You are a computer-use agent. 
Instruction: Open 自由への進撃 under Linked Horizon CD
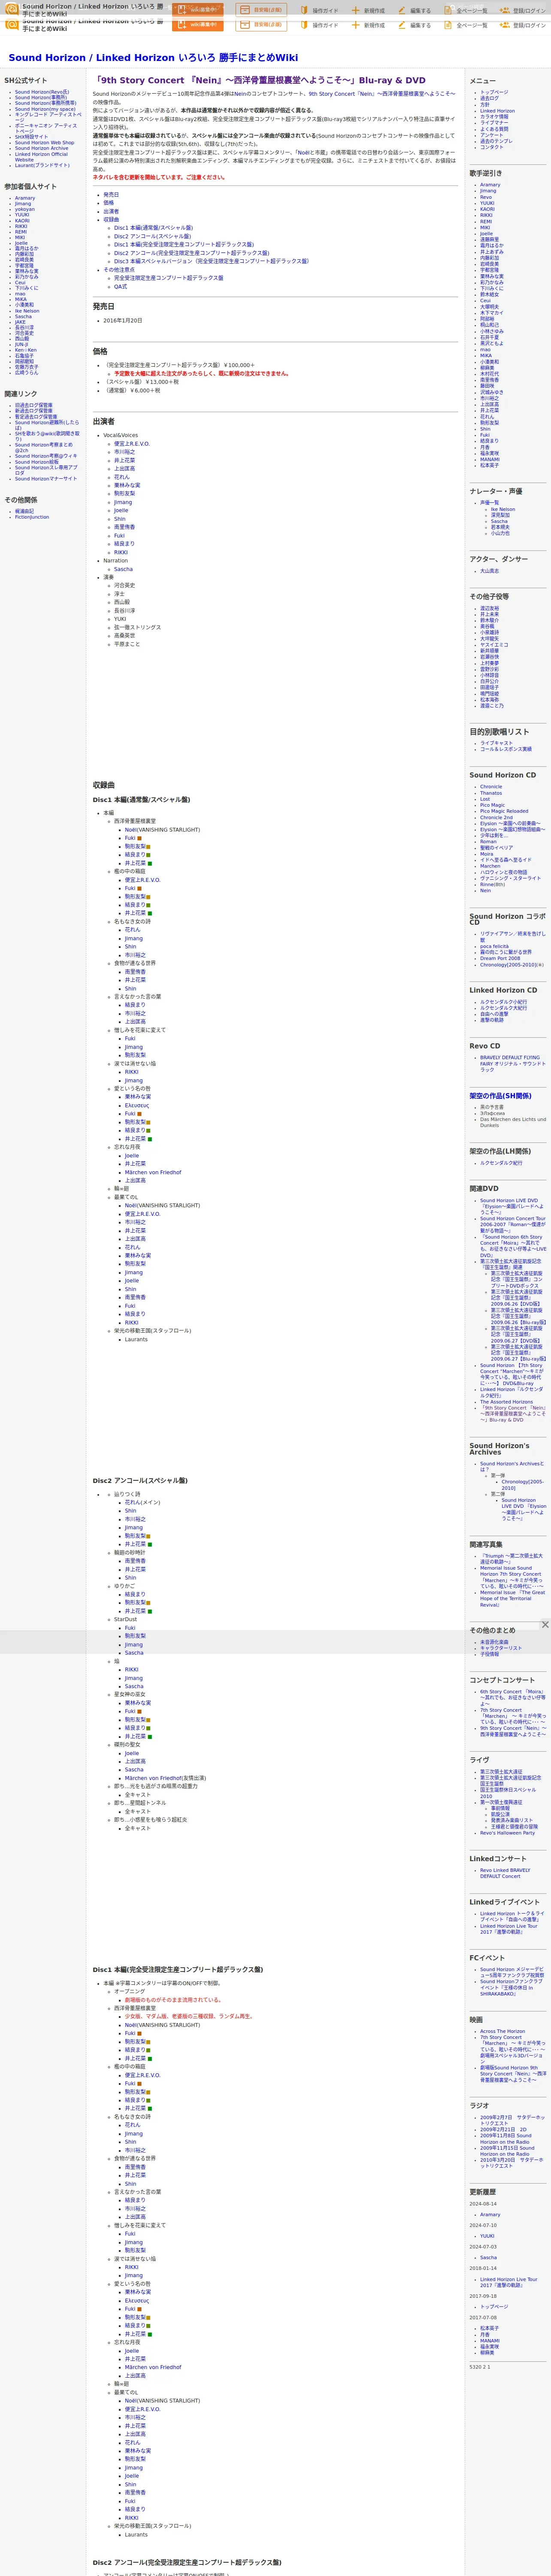point(494,1014)
